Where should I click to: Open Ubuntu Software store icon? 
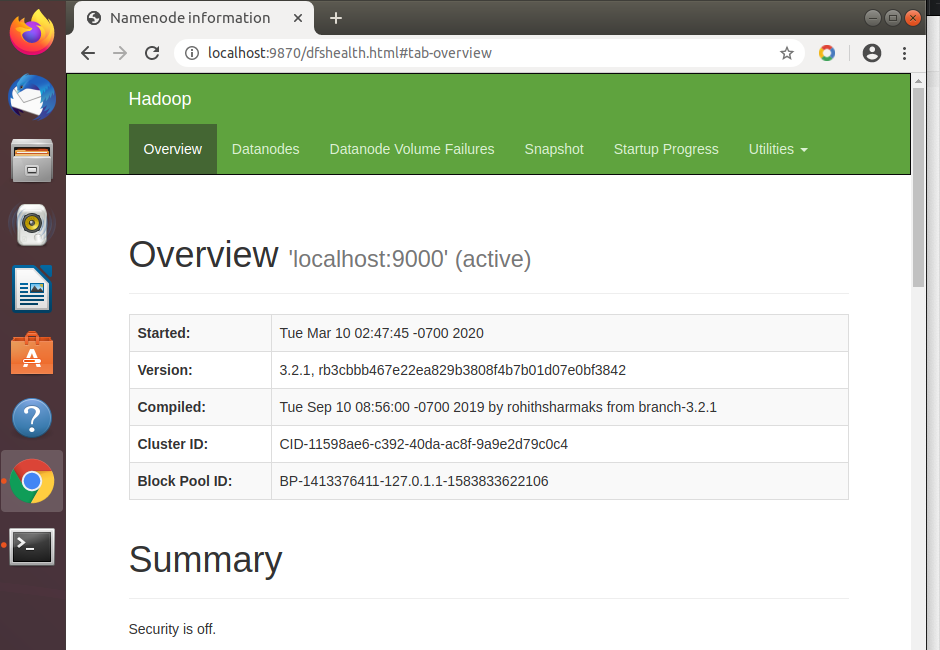[x=32, y=354]
